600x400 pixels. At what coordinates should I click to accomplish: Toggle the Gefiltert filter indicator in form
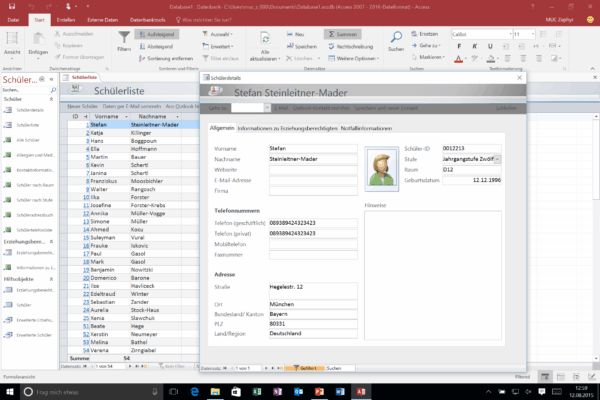(x=305, y=368)
